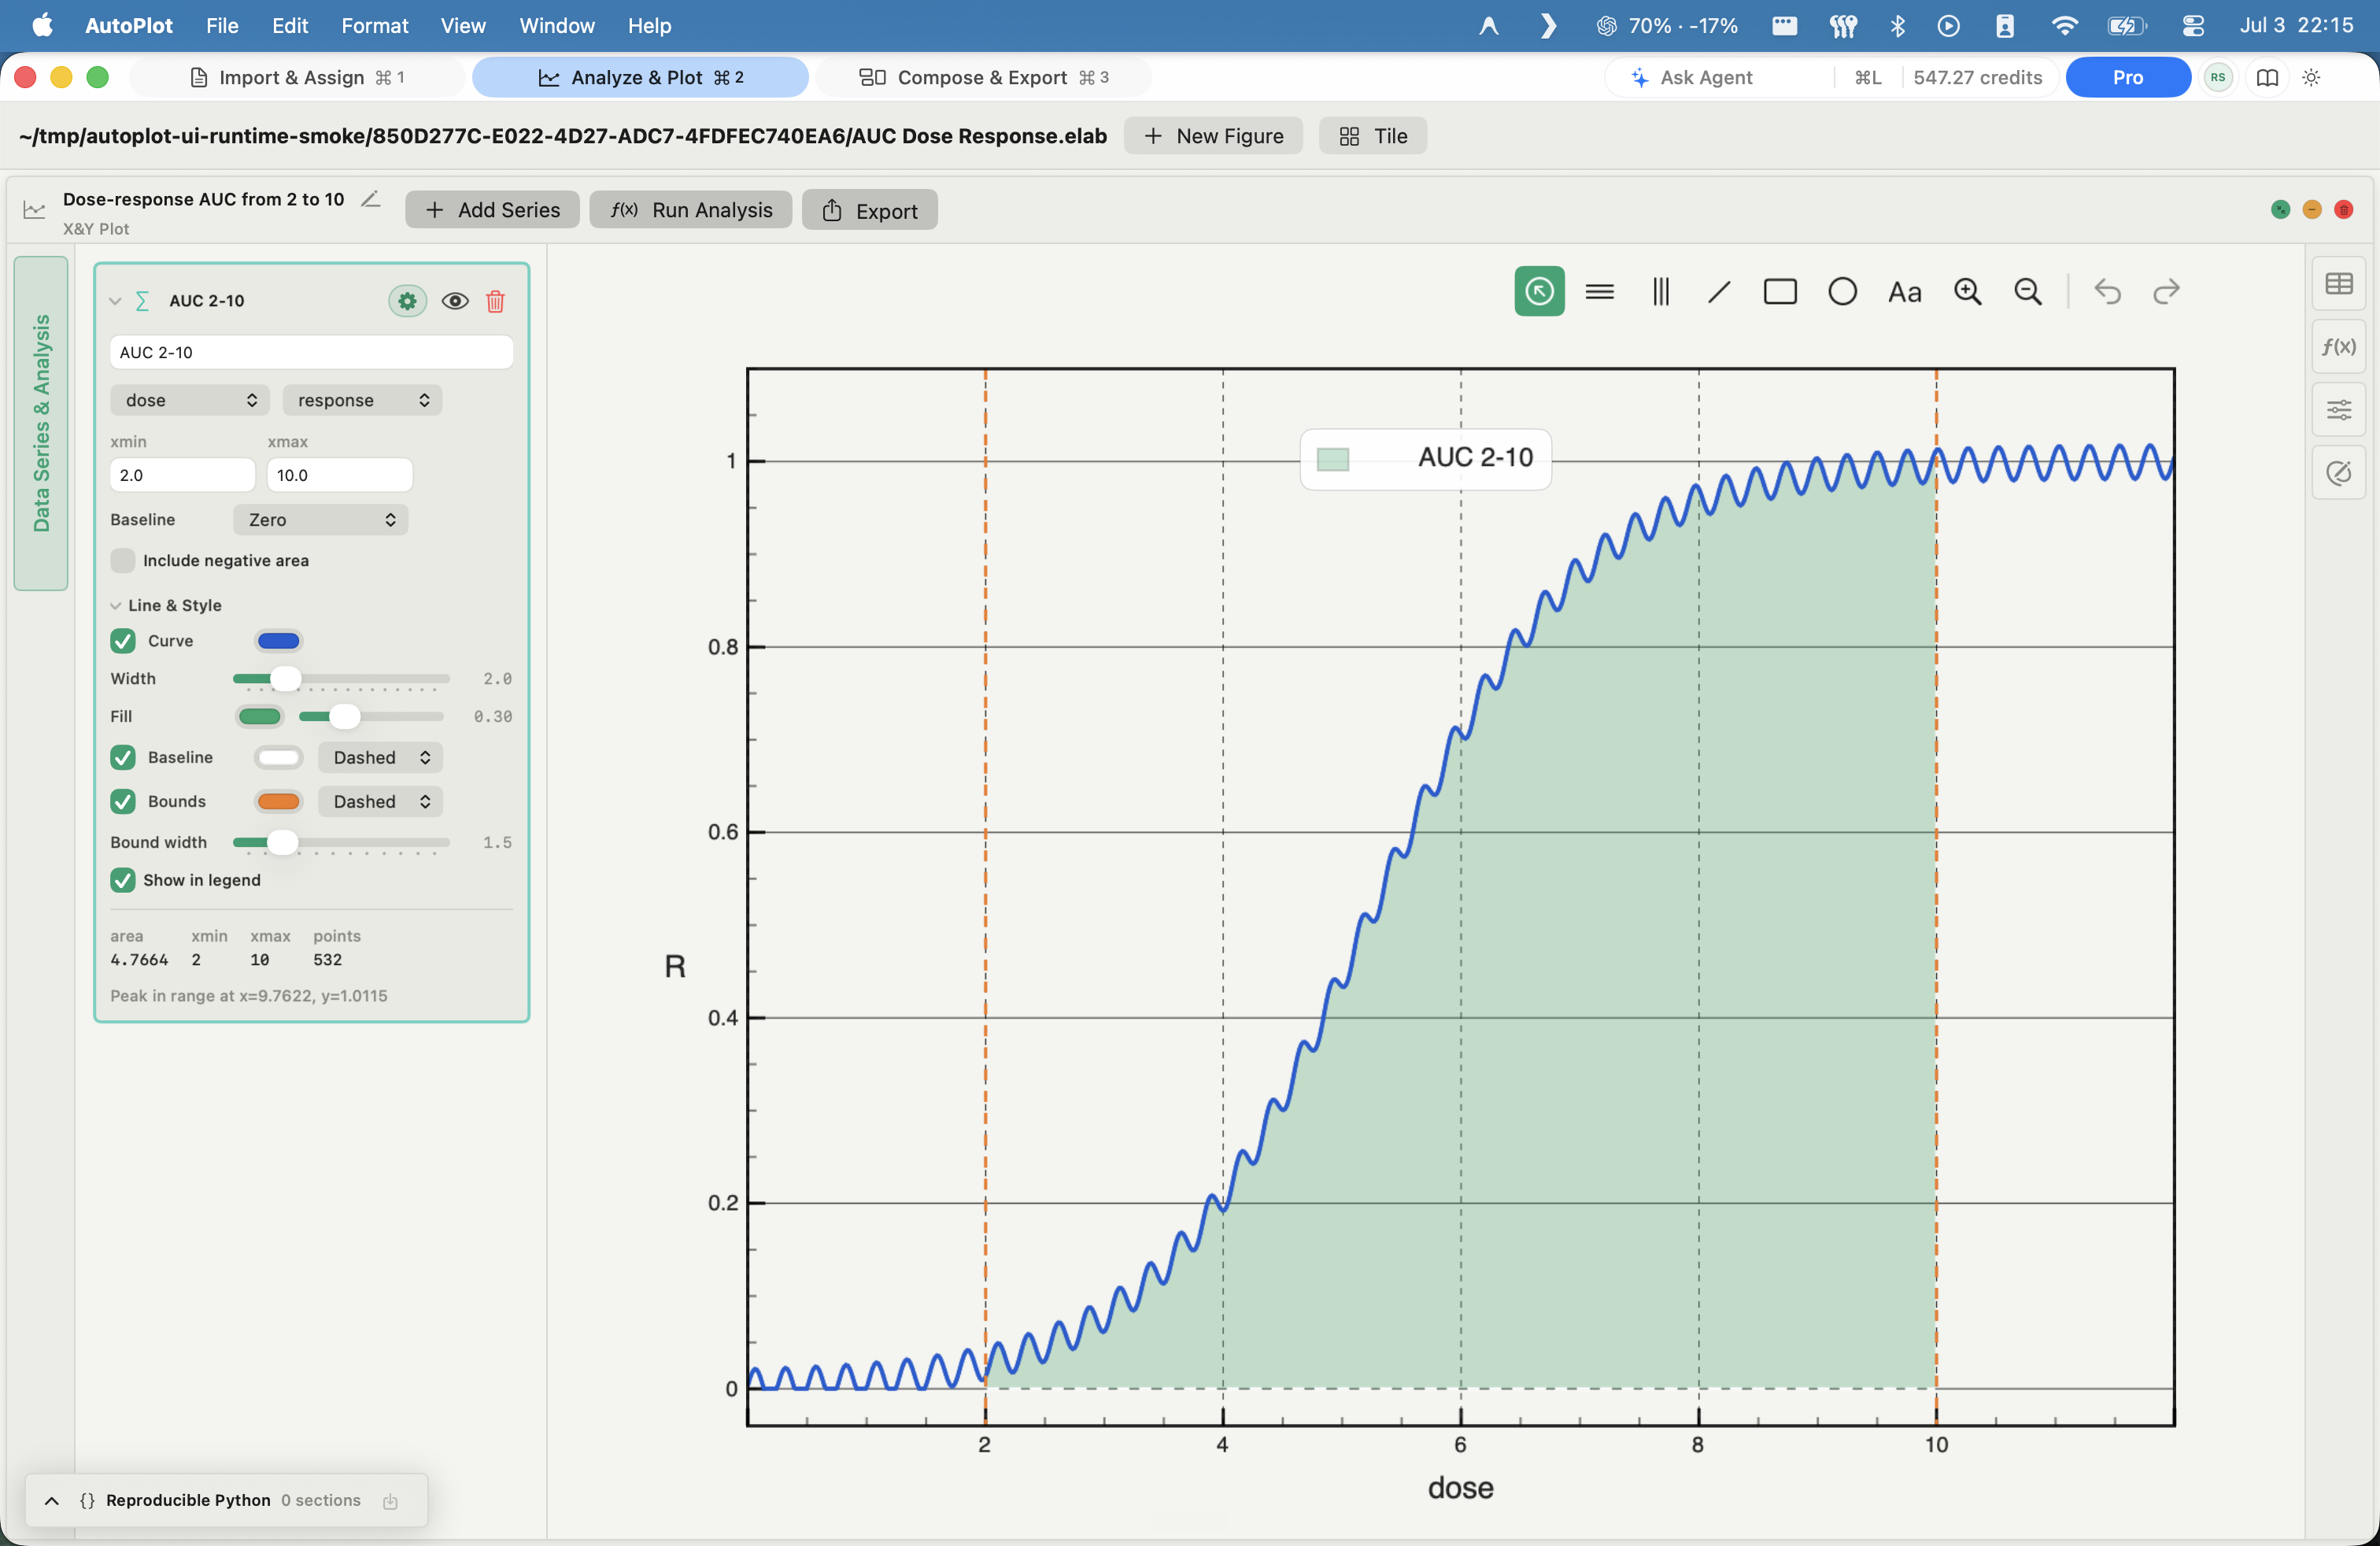Switch to Compose & Export tab

click(x=983, y=77)
